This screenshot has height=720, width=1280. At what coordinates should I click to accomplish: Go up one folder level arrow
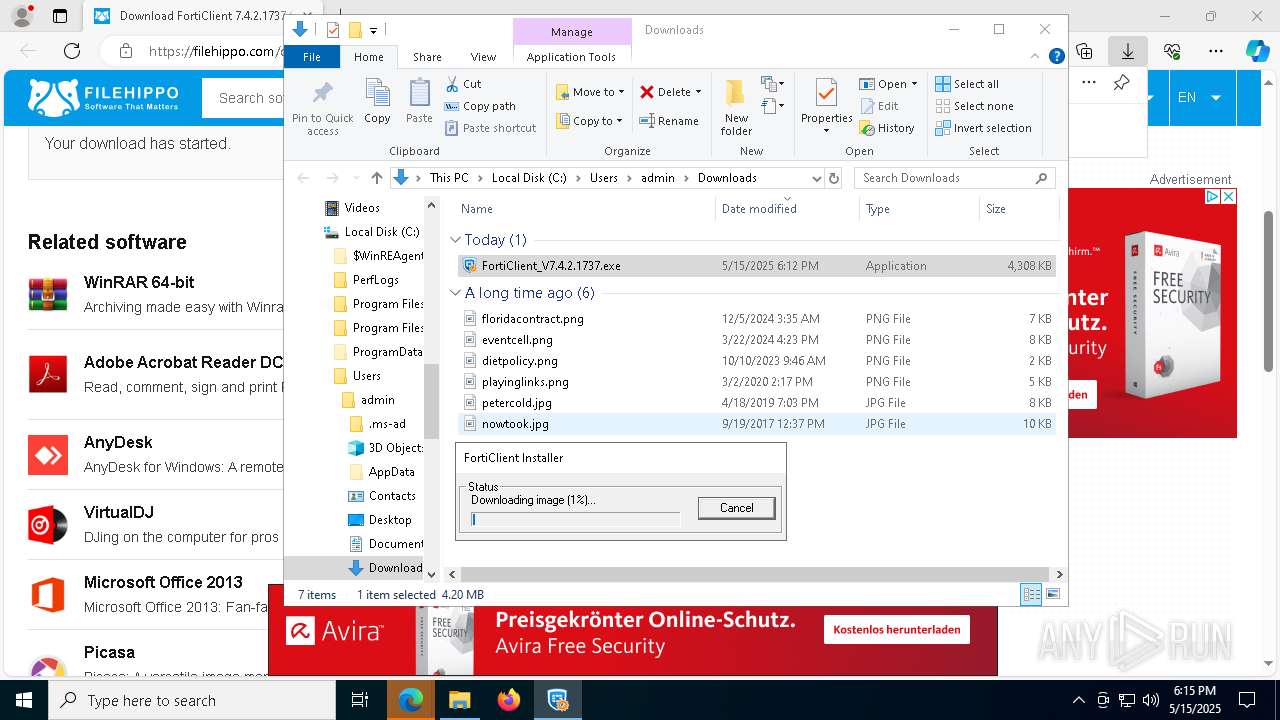click(376, 178)
